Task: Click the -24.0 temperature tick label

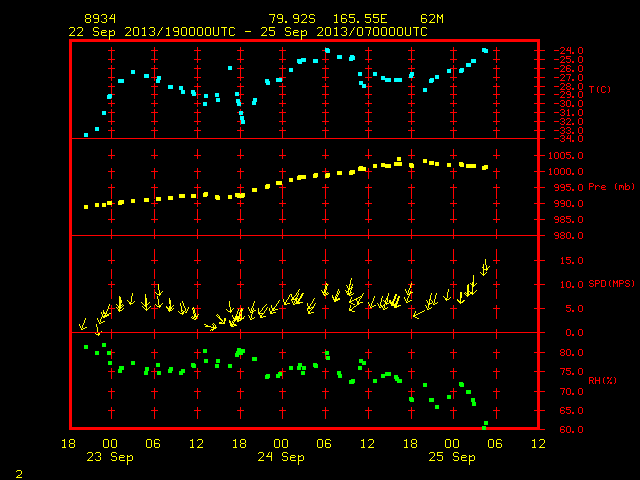Action: 568,51
